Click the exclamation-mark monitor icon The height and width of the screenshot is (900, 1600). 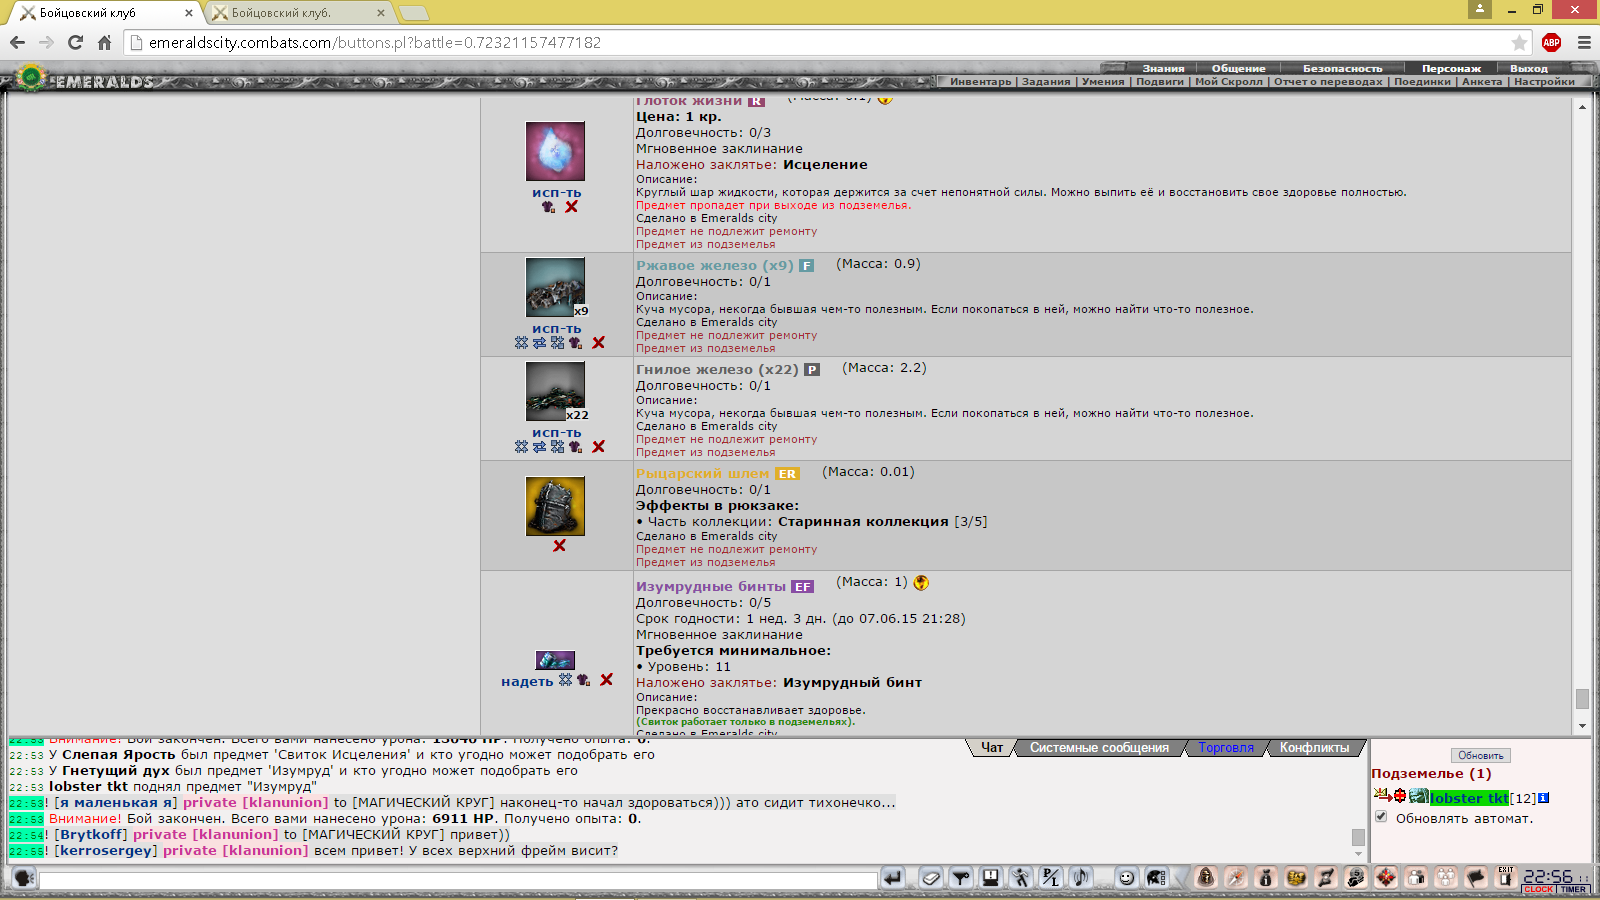point(991,878)
